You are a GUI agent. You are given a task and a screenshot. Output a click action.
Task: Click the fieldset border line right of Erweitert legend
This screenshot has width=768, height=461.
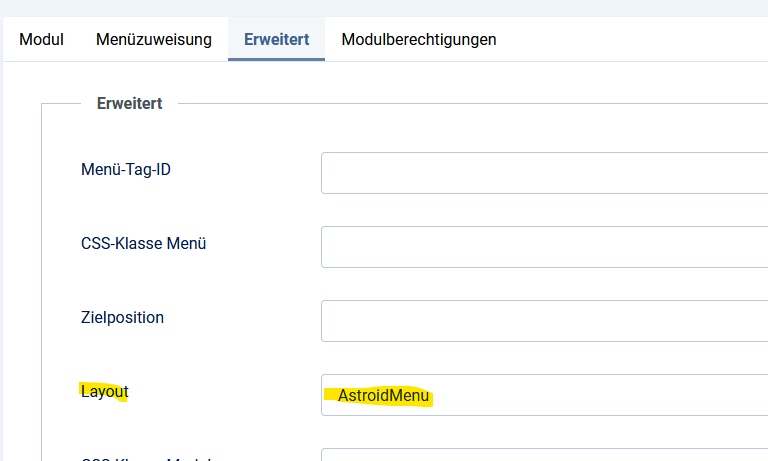click(470, 102)
